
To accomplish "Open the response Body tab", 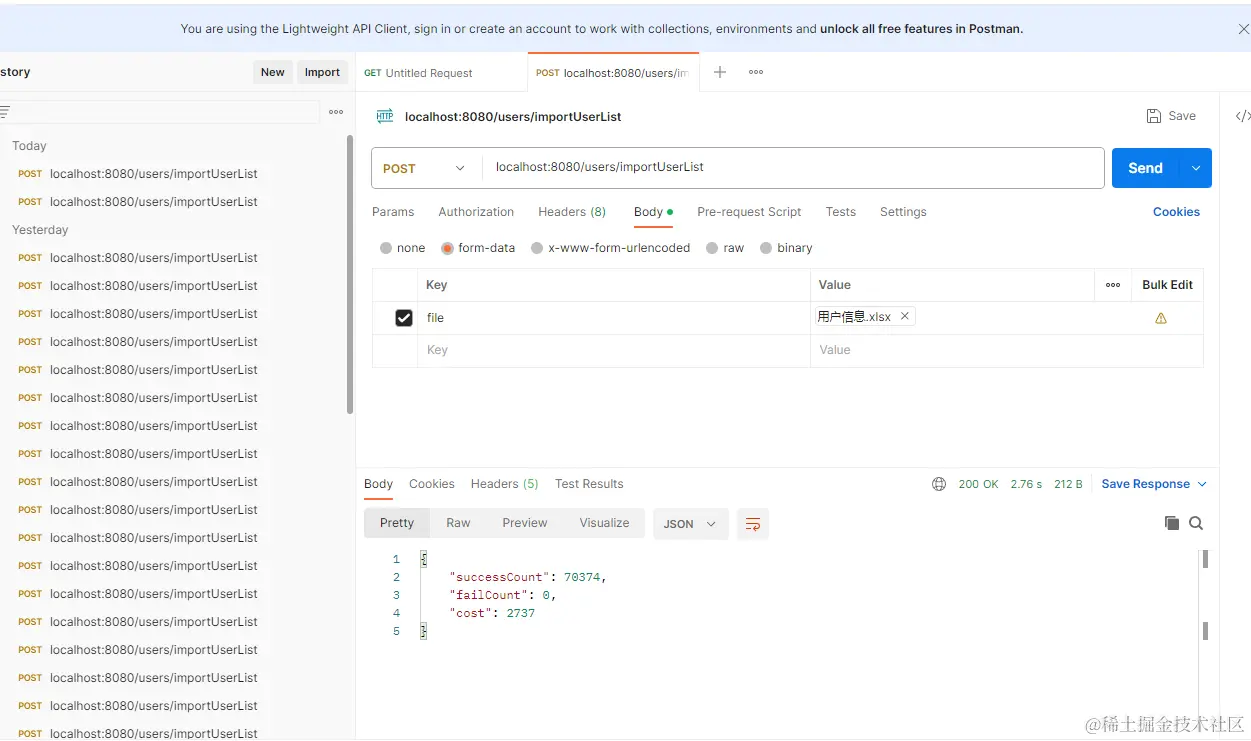I will click(x=378, y=484).
